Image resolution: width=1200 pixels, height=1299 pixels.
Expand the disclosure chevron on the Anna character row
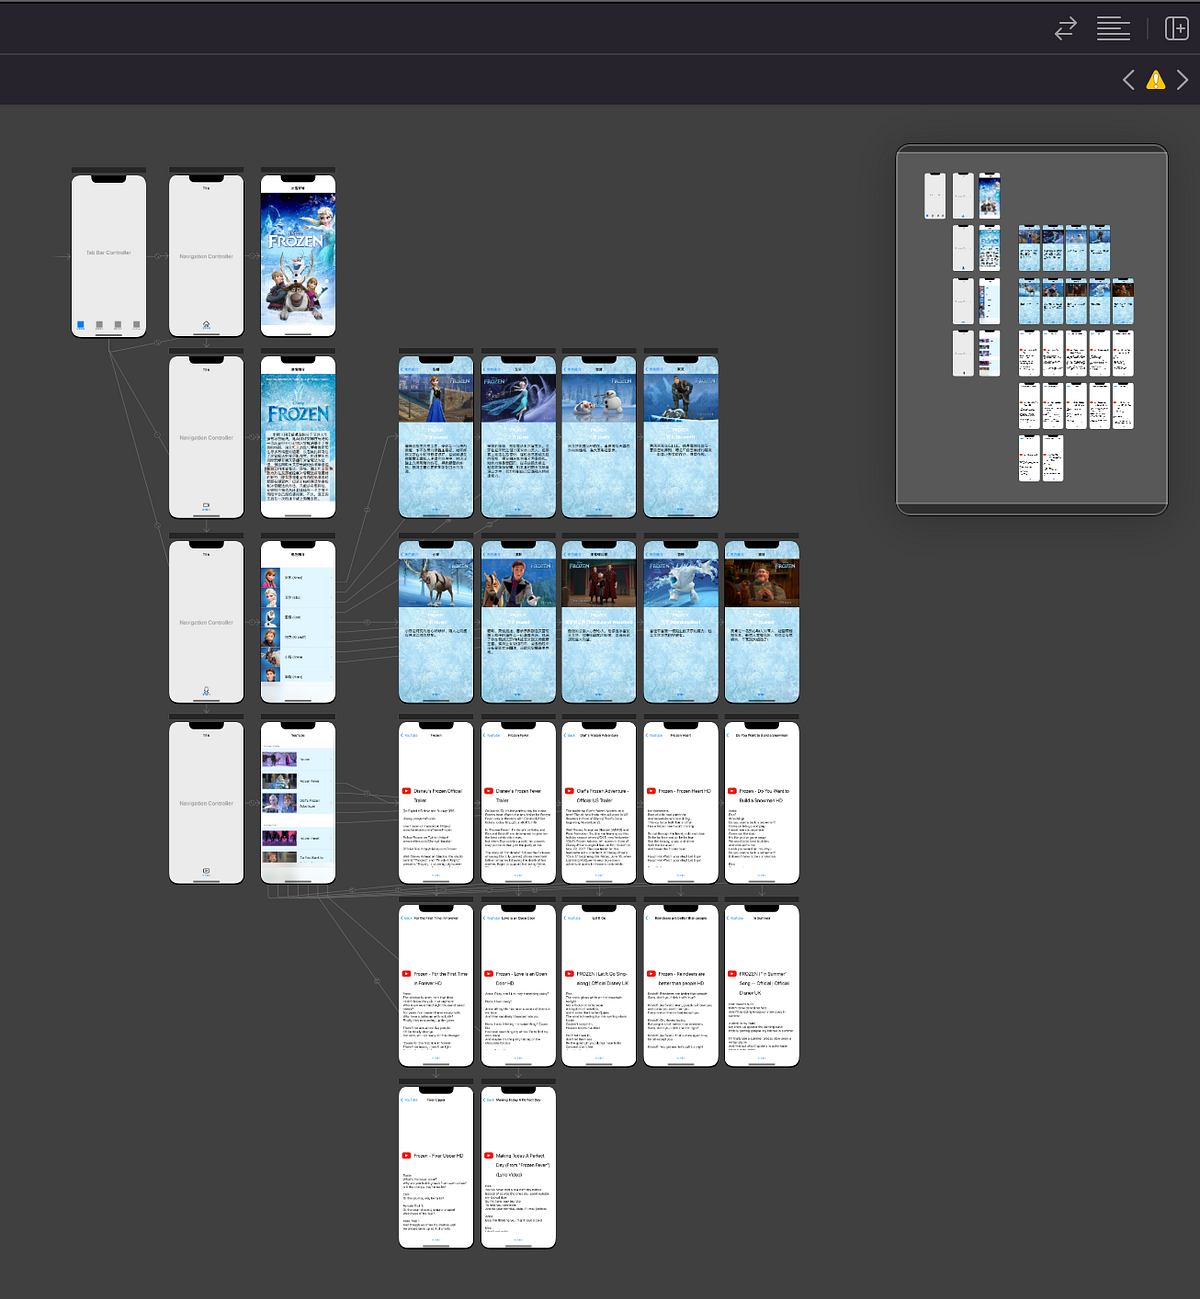click(x=331, y=578)
